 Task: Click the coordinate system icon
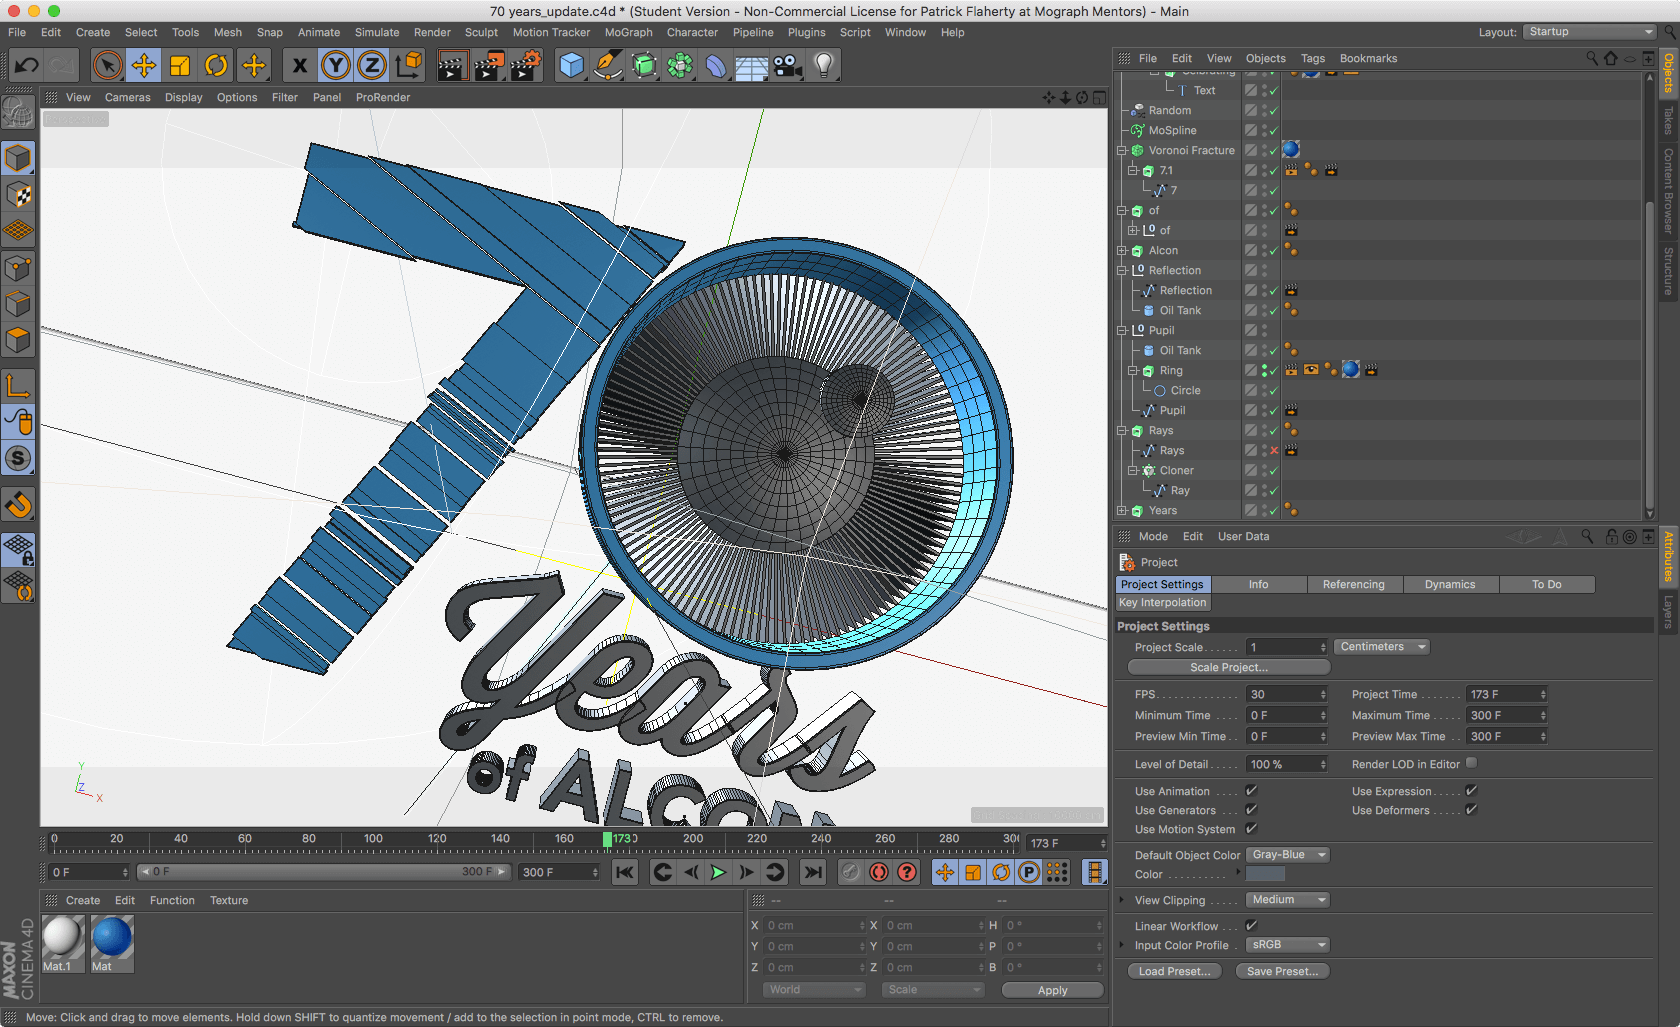click(x=408, y=66)
